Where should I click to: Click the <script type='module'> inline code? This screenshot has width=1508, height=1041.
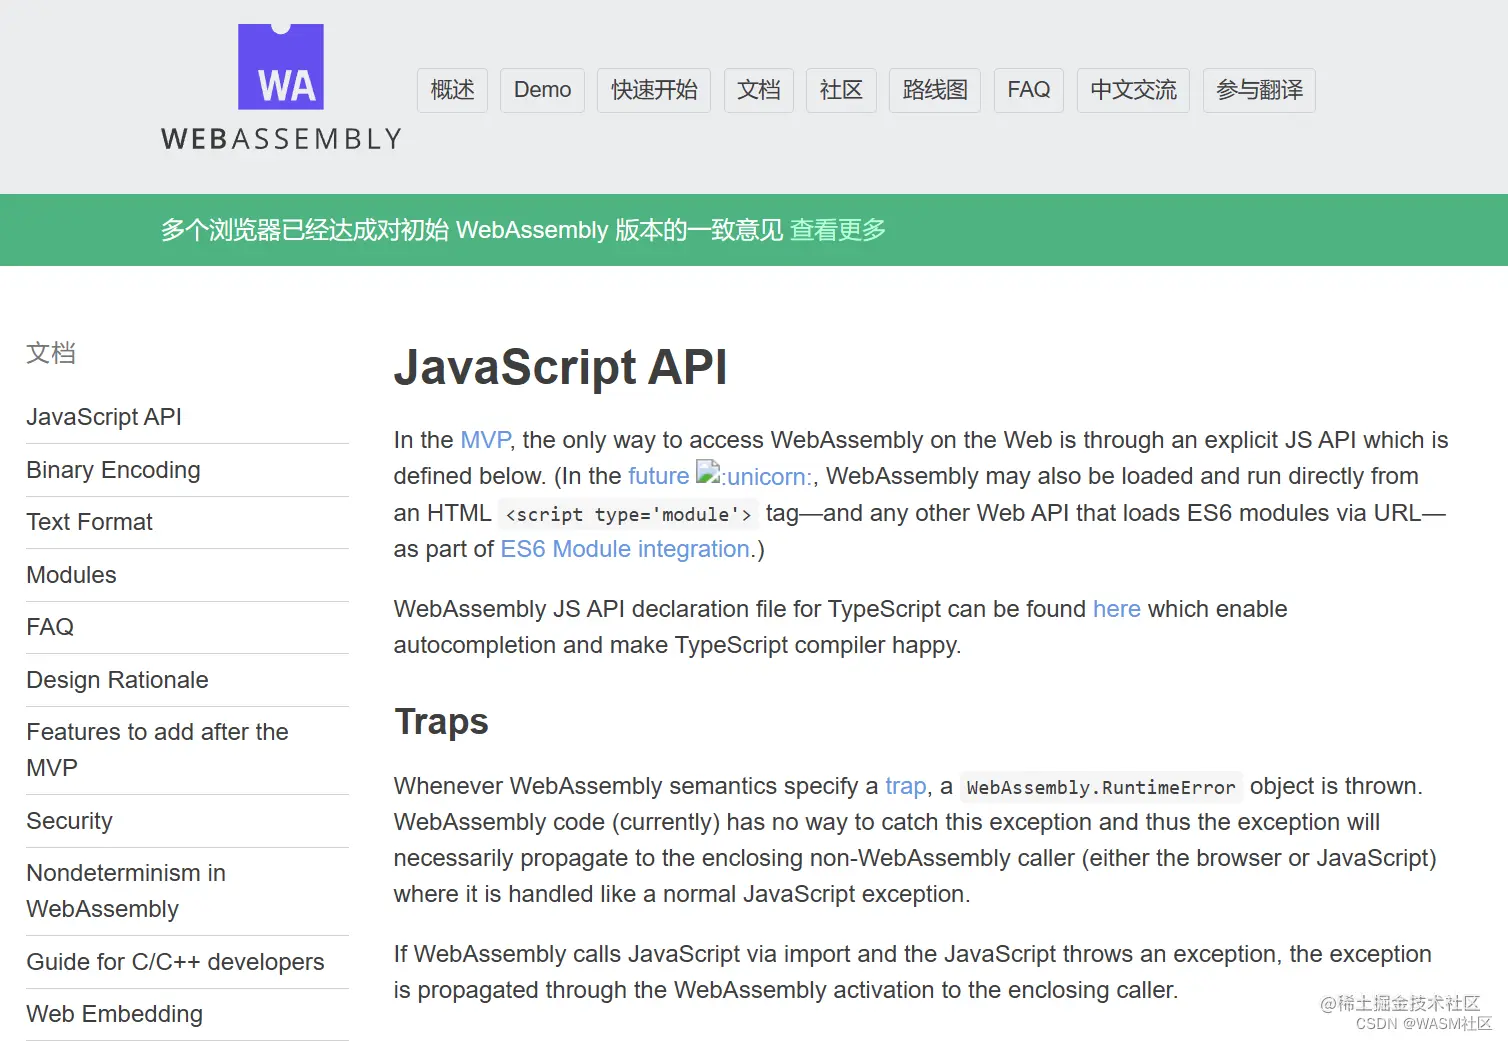[628, 514]
